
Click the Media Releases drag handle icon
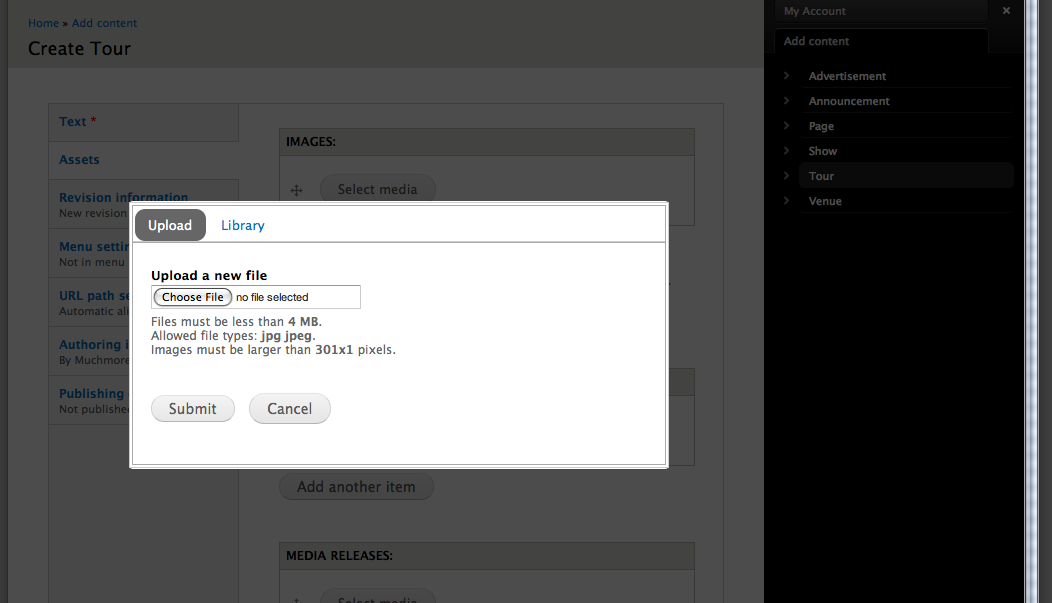pyautogui.click(x=296, y=597)
